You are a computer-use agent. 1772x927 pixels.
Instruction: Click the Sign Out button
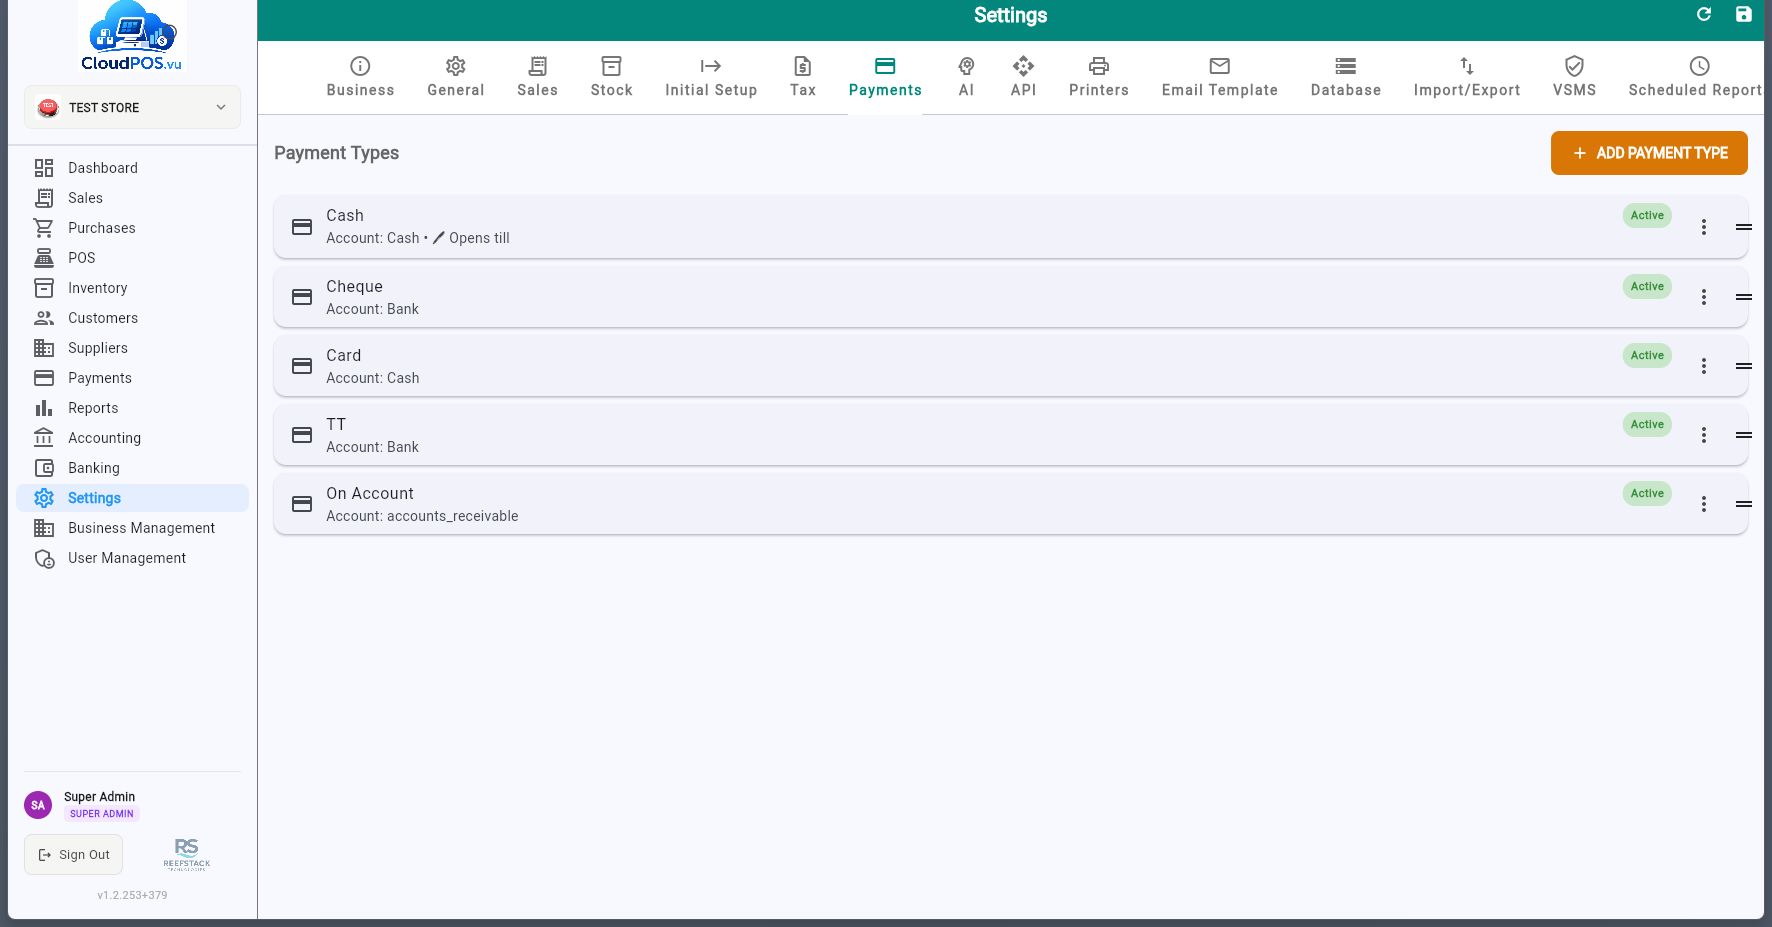pyautogui.click(x=74, y=855)
